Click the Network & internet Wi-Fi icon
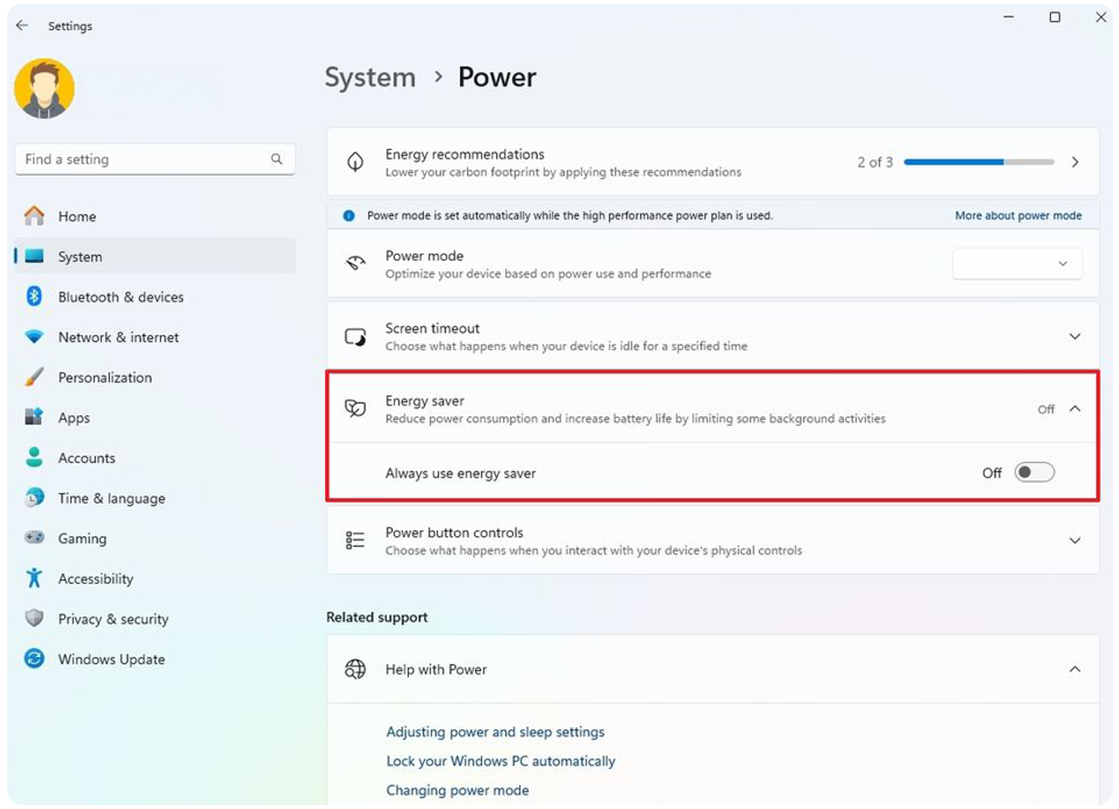Image resolution: width=1119 pixels, height=809 pixels. click(x=34, y=338)
